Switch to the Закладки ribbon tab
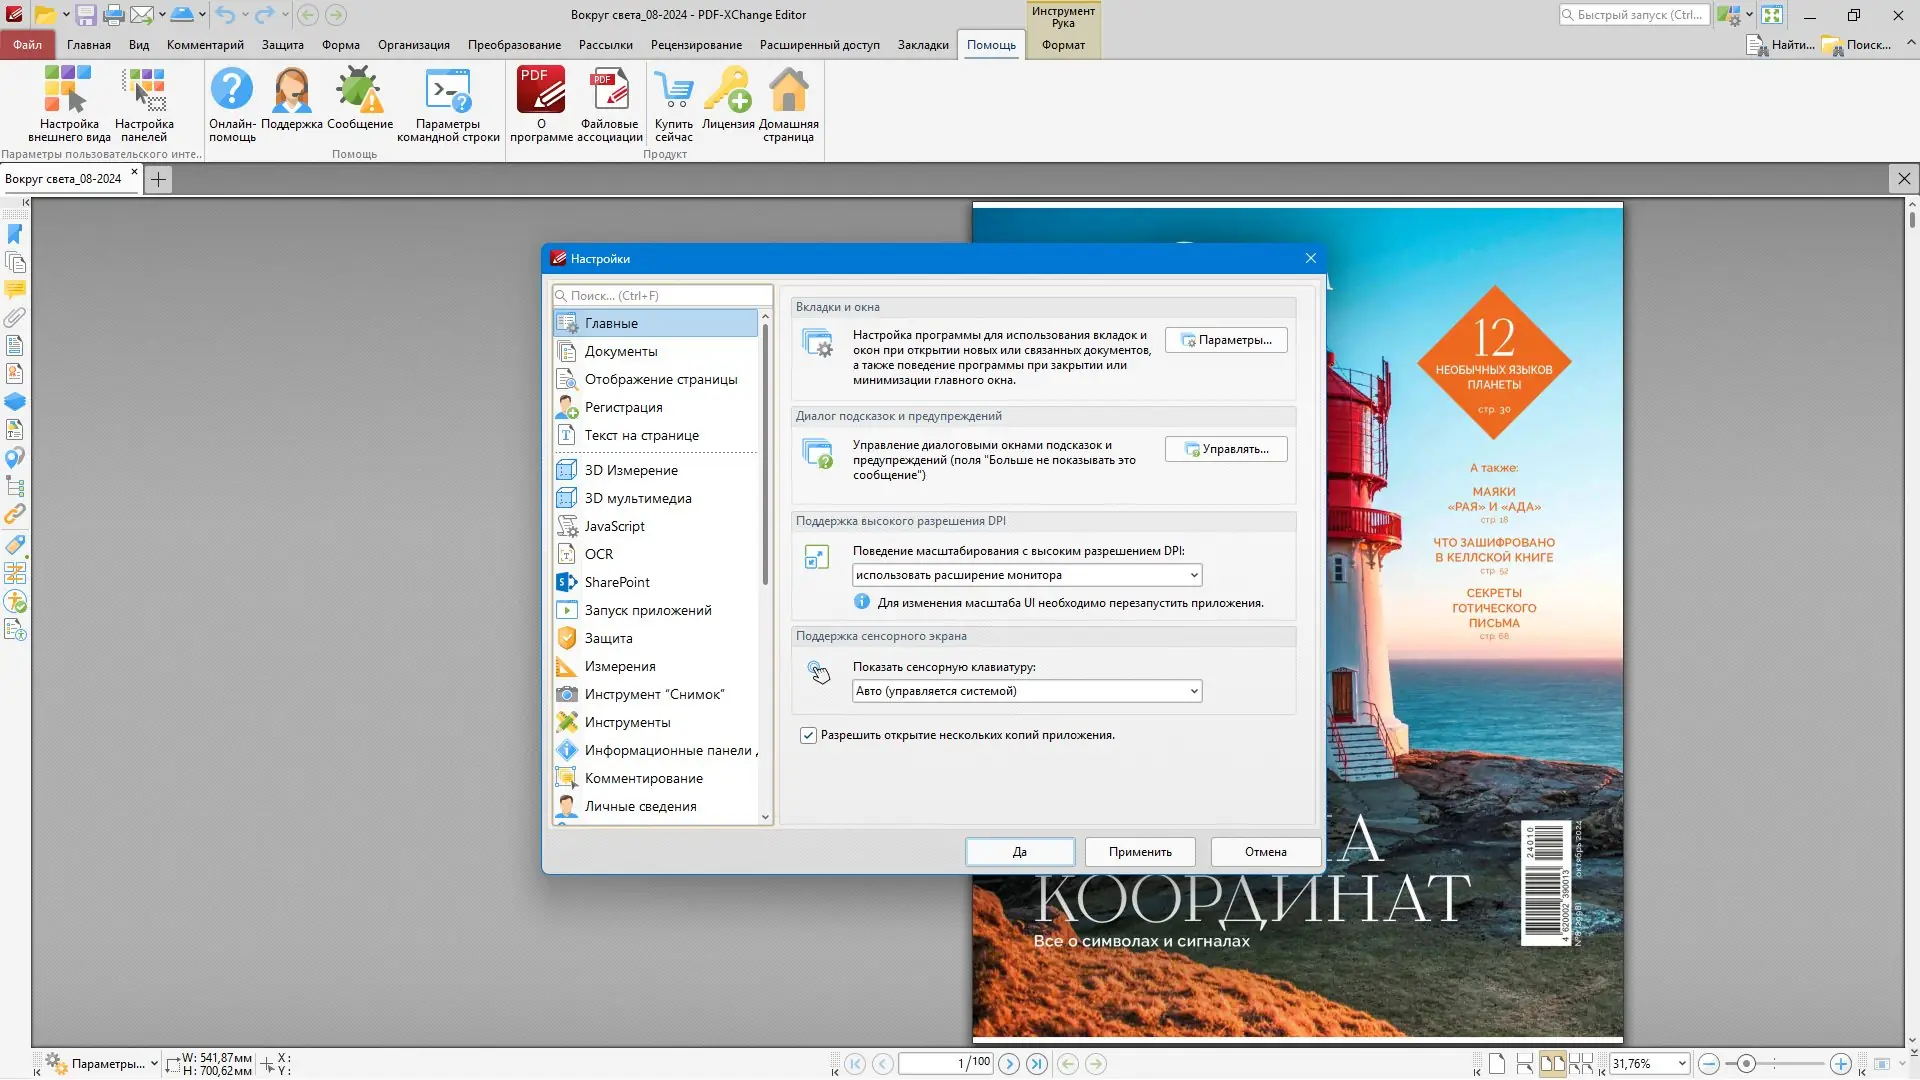 tap(922, 45)
